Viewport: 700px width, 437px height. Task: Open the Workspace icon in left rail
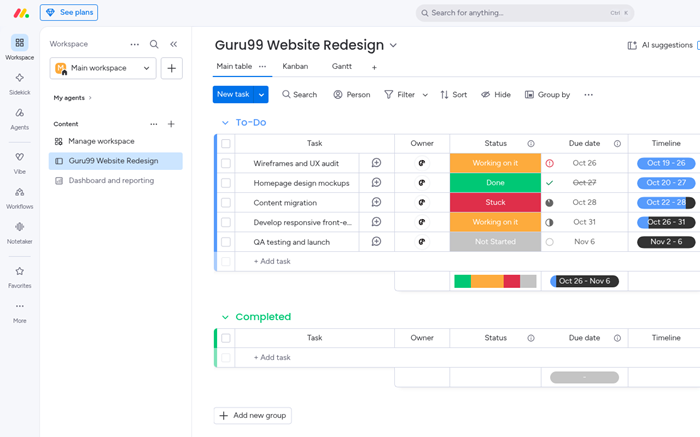tap(20, 43)
